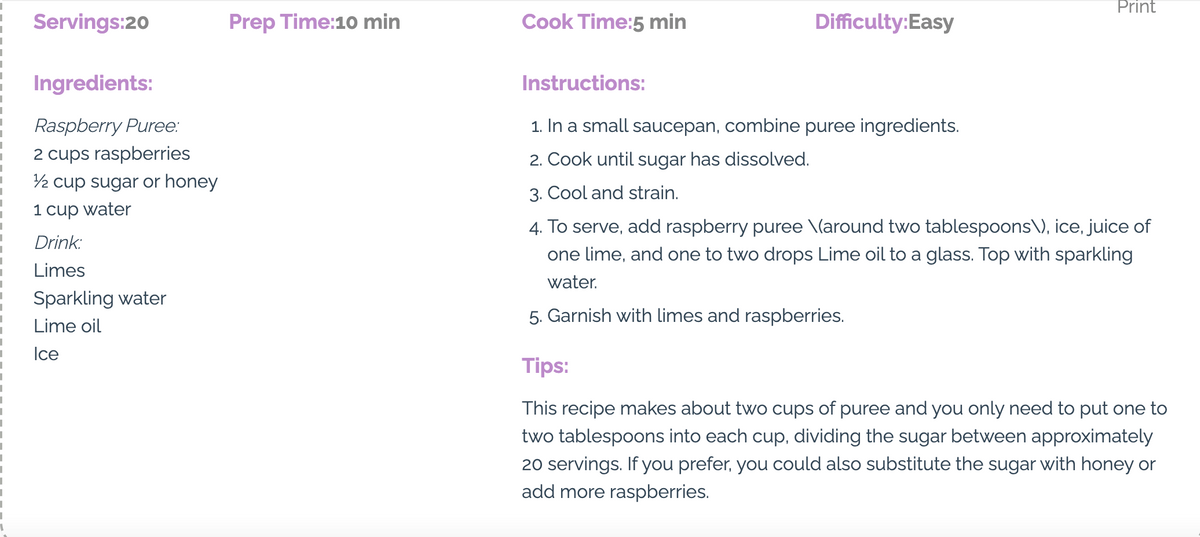Click the 1 cup water ingredient
Viewport: 1200px width, 537px height.
pos(82,210)
